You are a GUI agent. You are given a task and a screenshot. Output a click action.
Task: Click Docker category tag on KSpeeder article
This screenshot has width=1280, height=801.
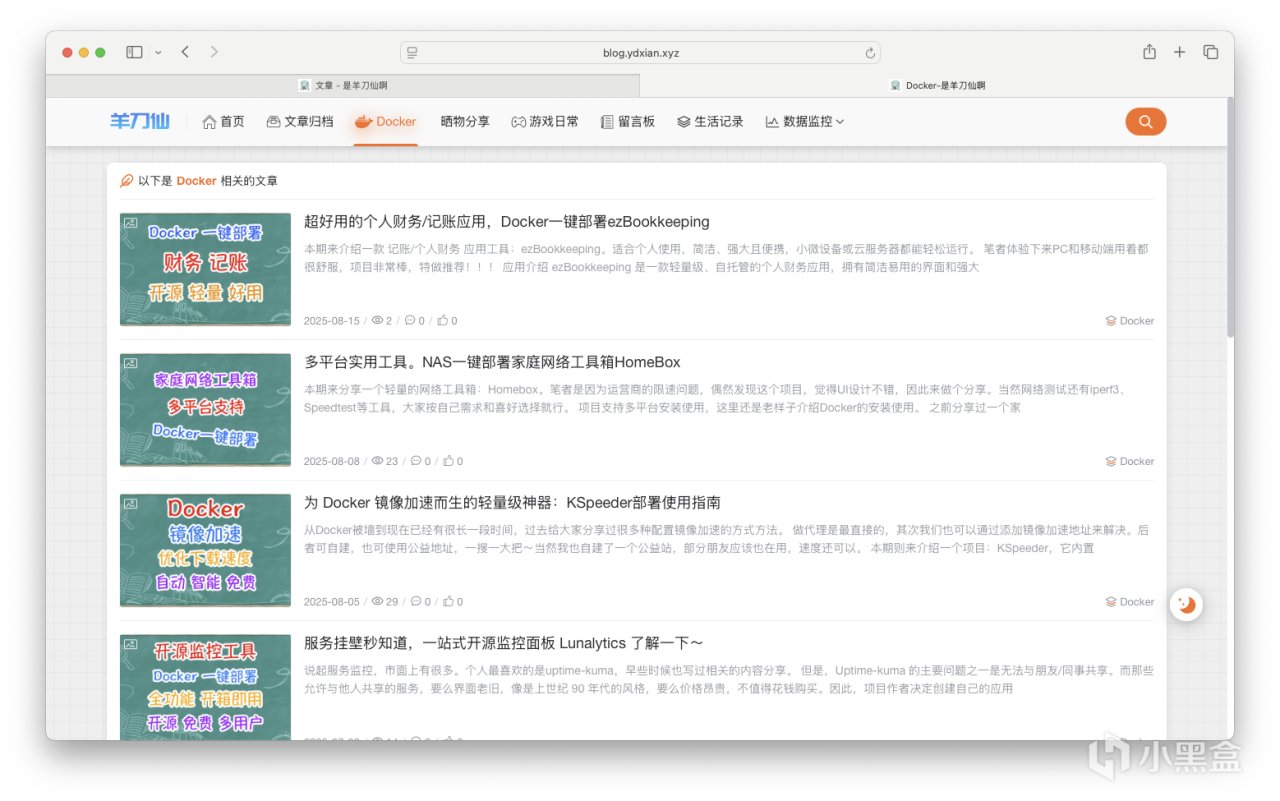pos(1129,602)
